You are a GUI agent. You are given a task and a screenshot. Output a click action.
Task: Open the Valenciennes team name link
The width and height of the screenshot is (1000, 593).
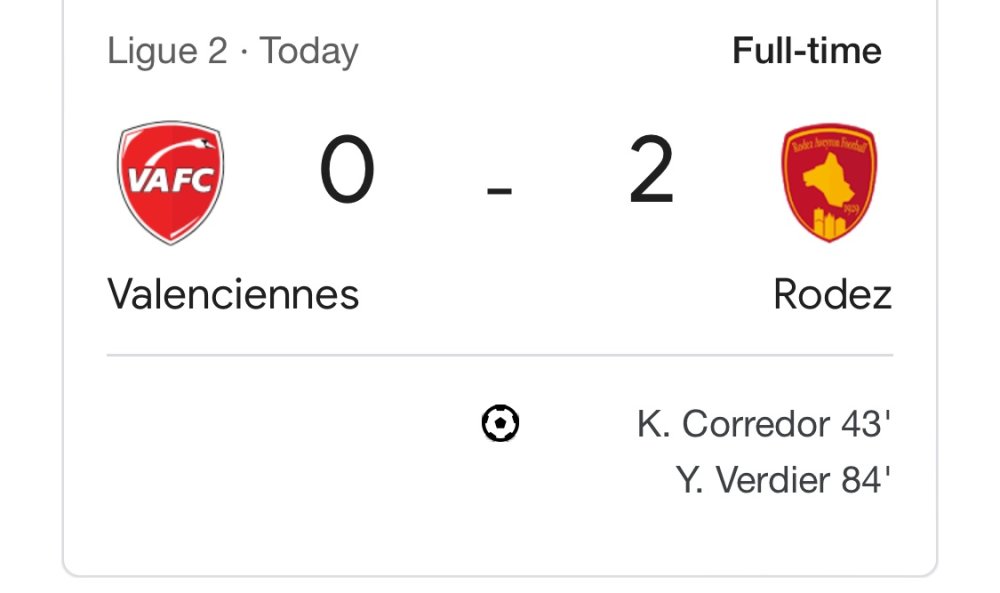(233, 294)
